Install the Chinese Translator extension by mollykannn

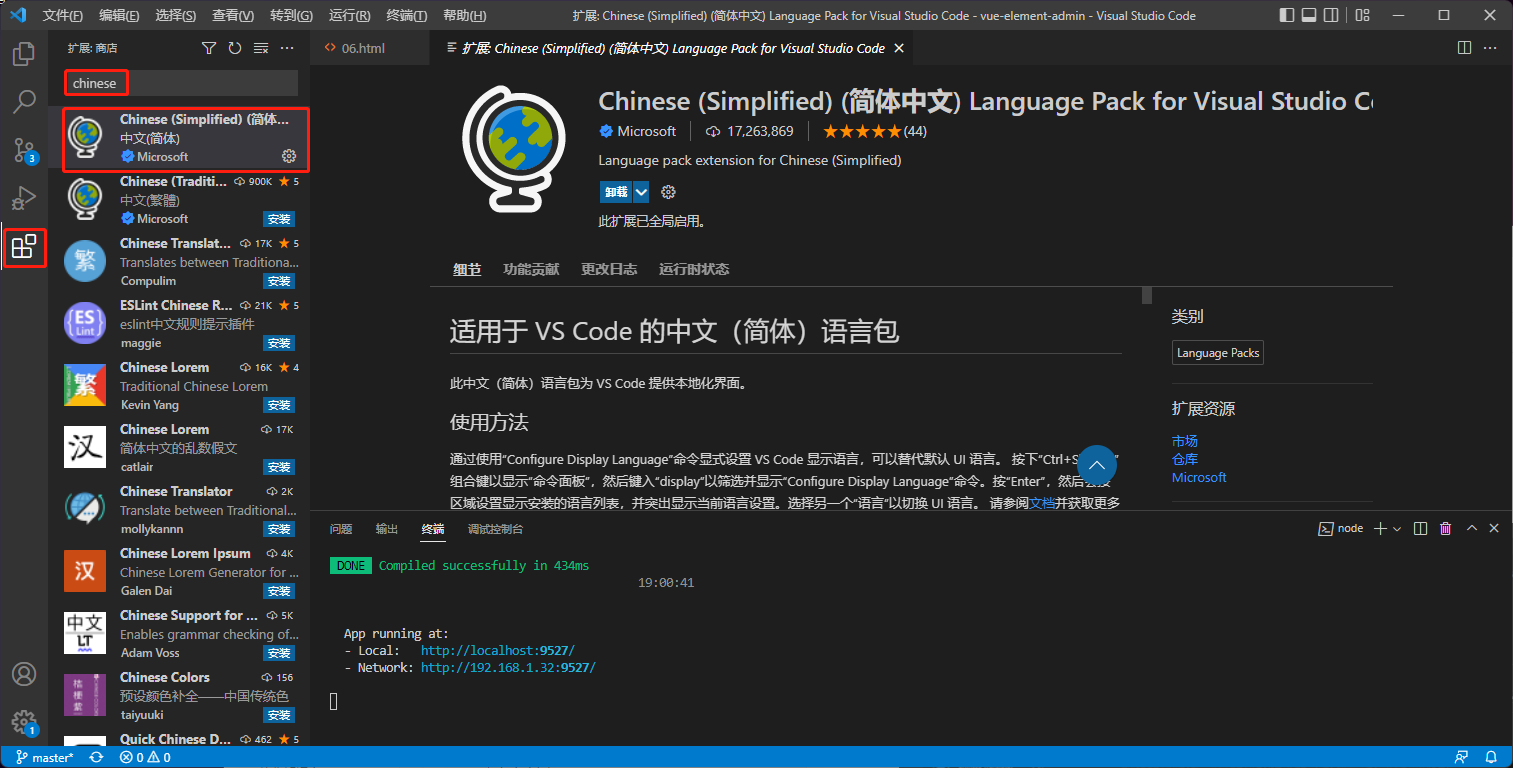[x=279, y=529]
